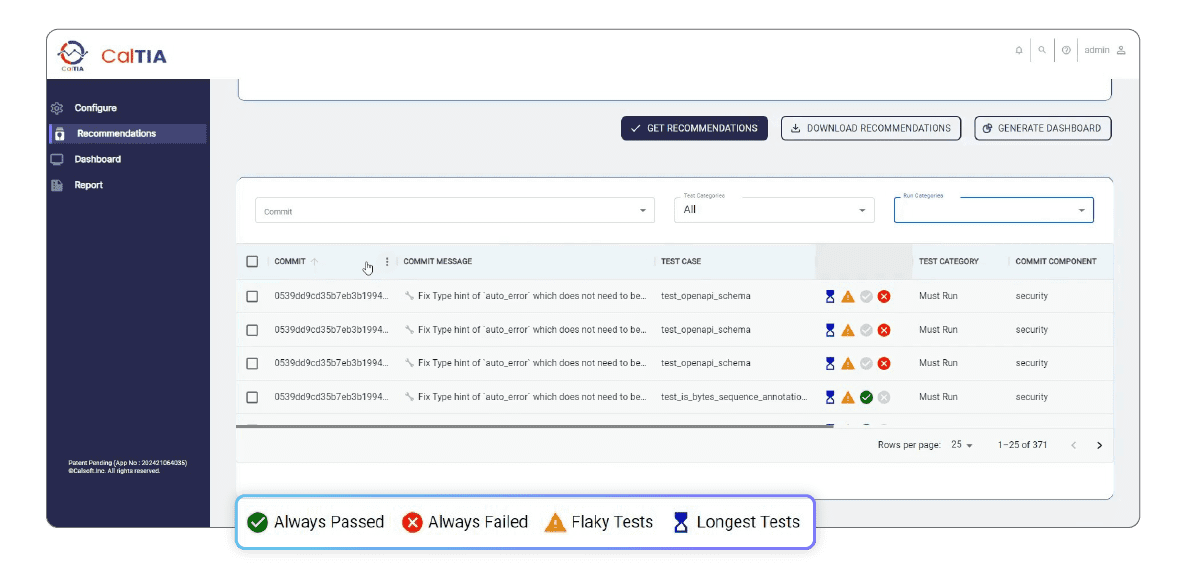Open the admin user profile
Viewport: 1200px width, 575px height.
(x=1105, y=50)
